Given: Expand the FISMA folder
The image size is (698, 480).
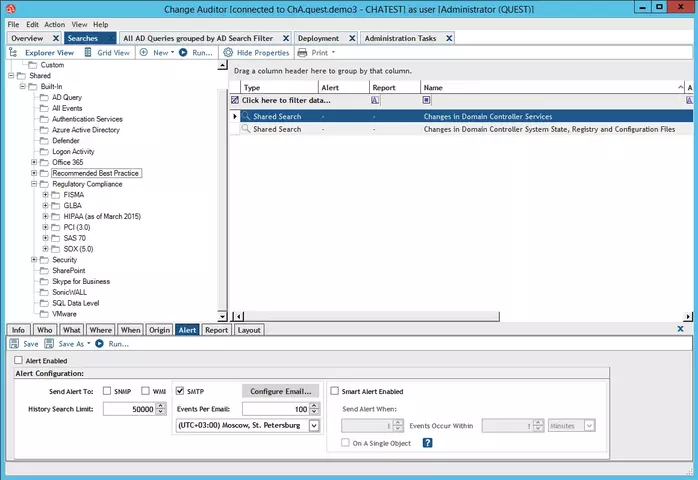Looking at the screenshot, I should pyautogui.click(x=45, y=195).
